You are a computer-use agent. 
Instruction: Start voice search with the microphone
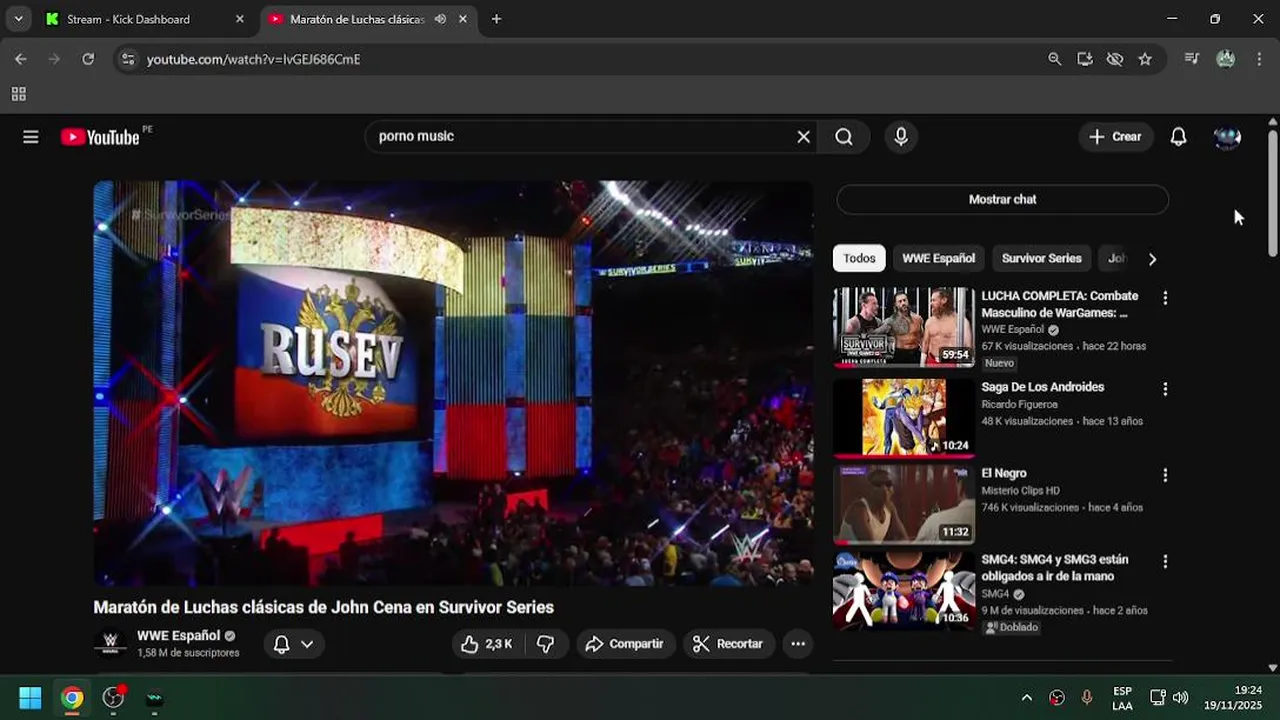click(901, 137)
